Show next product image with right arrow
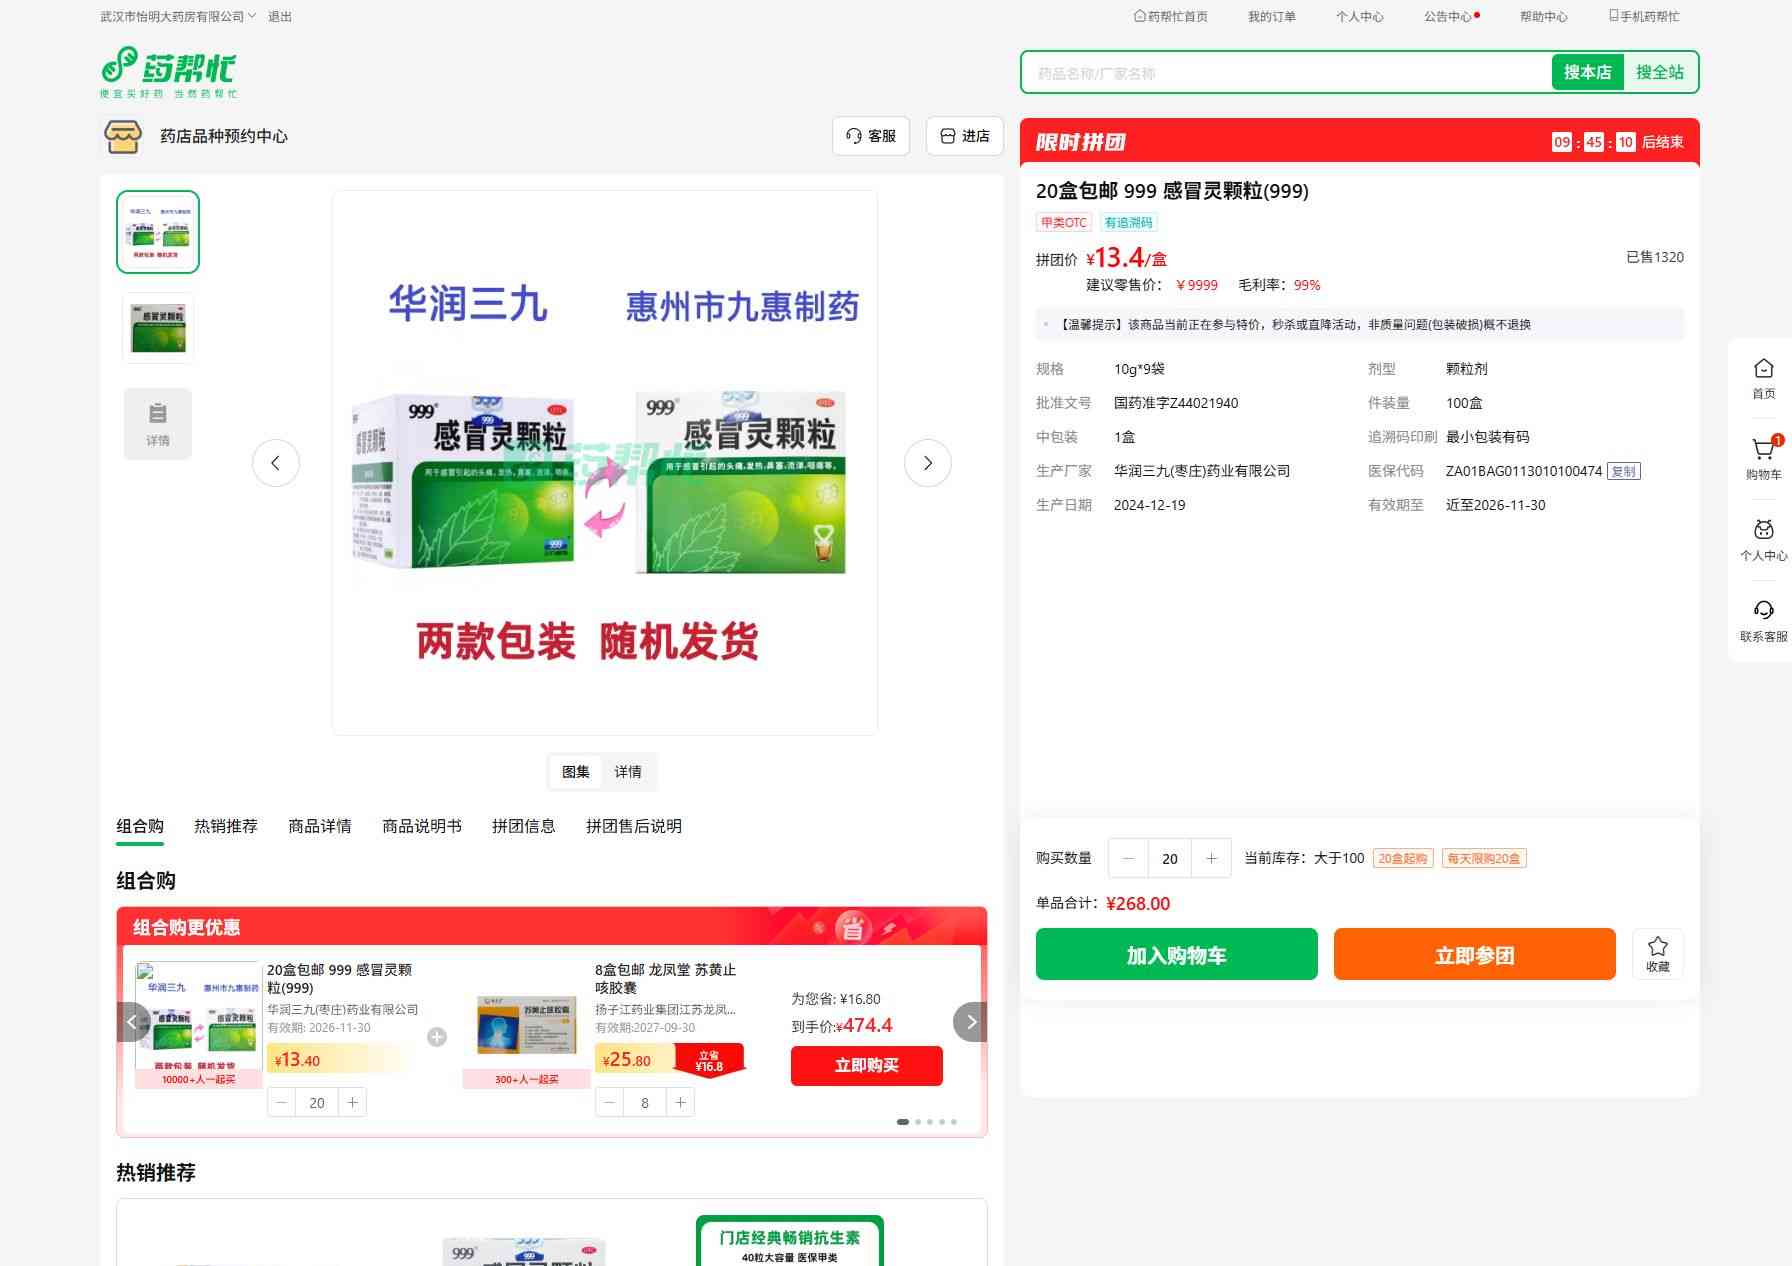1792x1266 pixels. point(927,463)
